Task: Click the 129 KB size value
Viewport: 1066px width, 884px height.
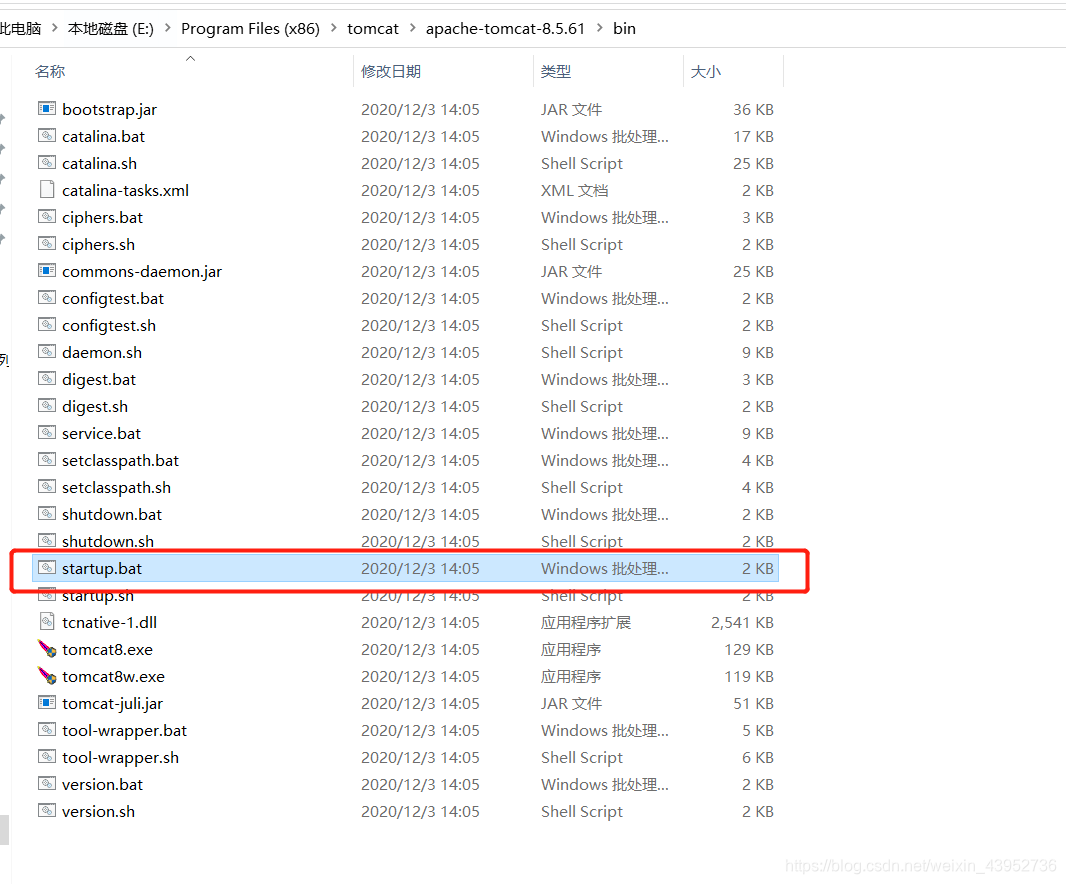Action: click(749, 649)
